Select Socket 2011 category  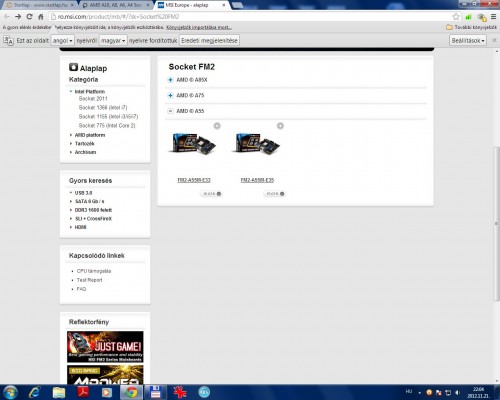coord(93,99)
